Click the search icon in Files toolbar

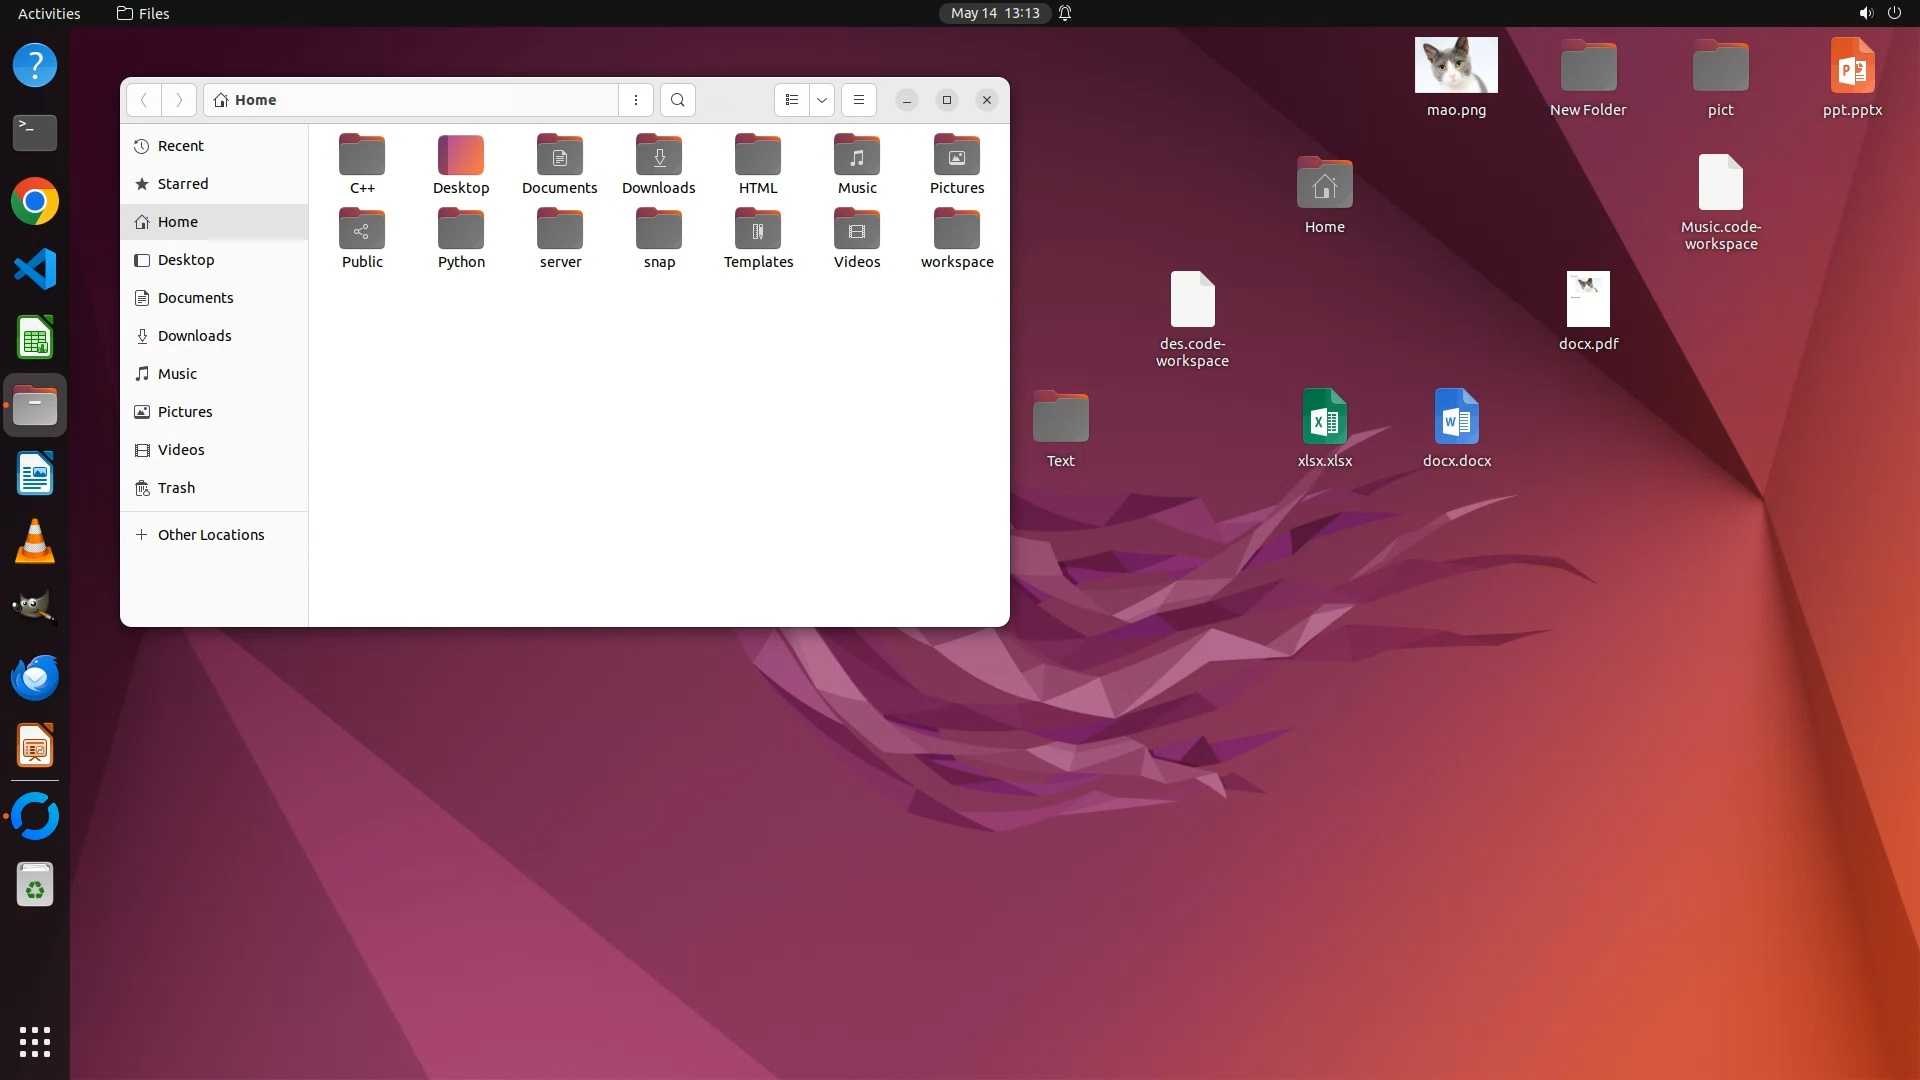pos(678,100)
